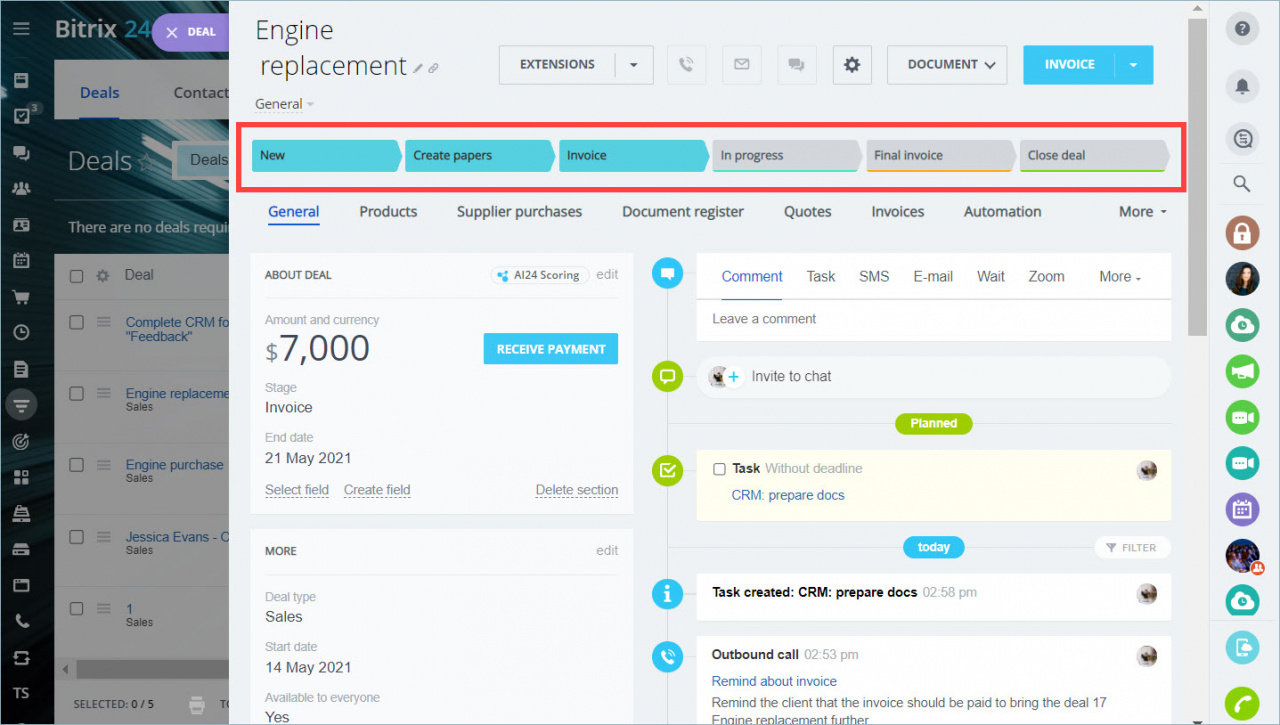Click the phone call icon in deal header
The image size is (1280, 725).
[x=686, y=65]
